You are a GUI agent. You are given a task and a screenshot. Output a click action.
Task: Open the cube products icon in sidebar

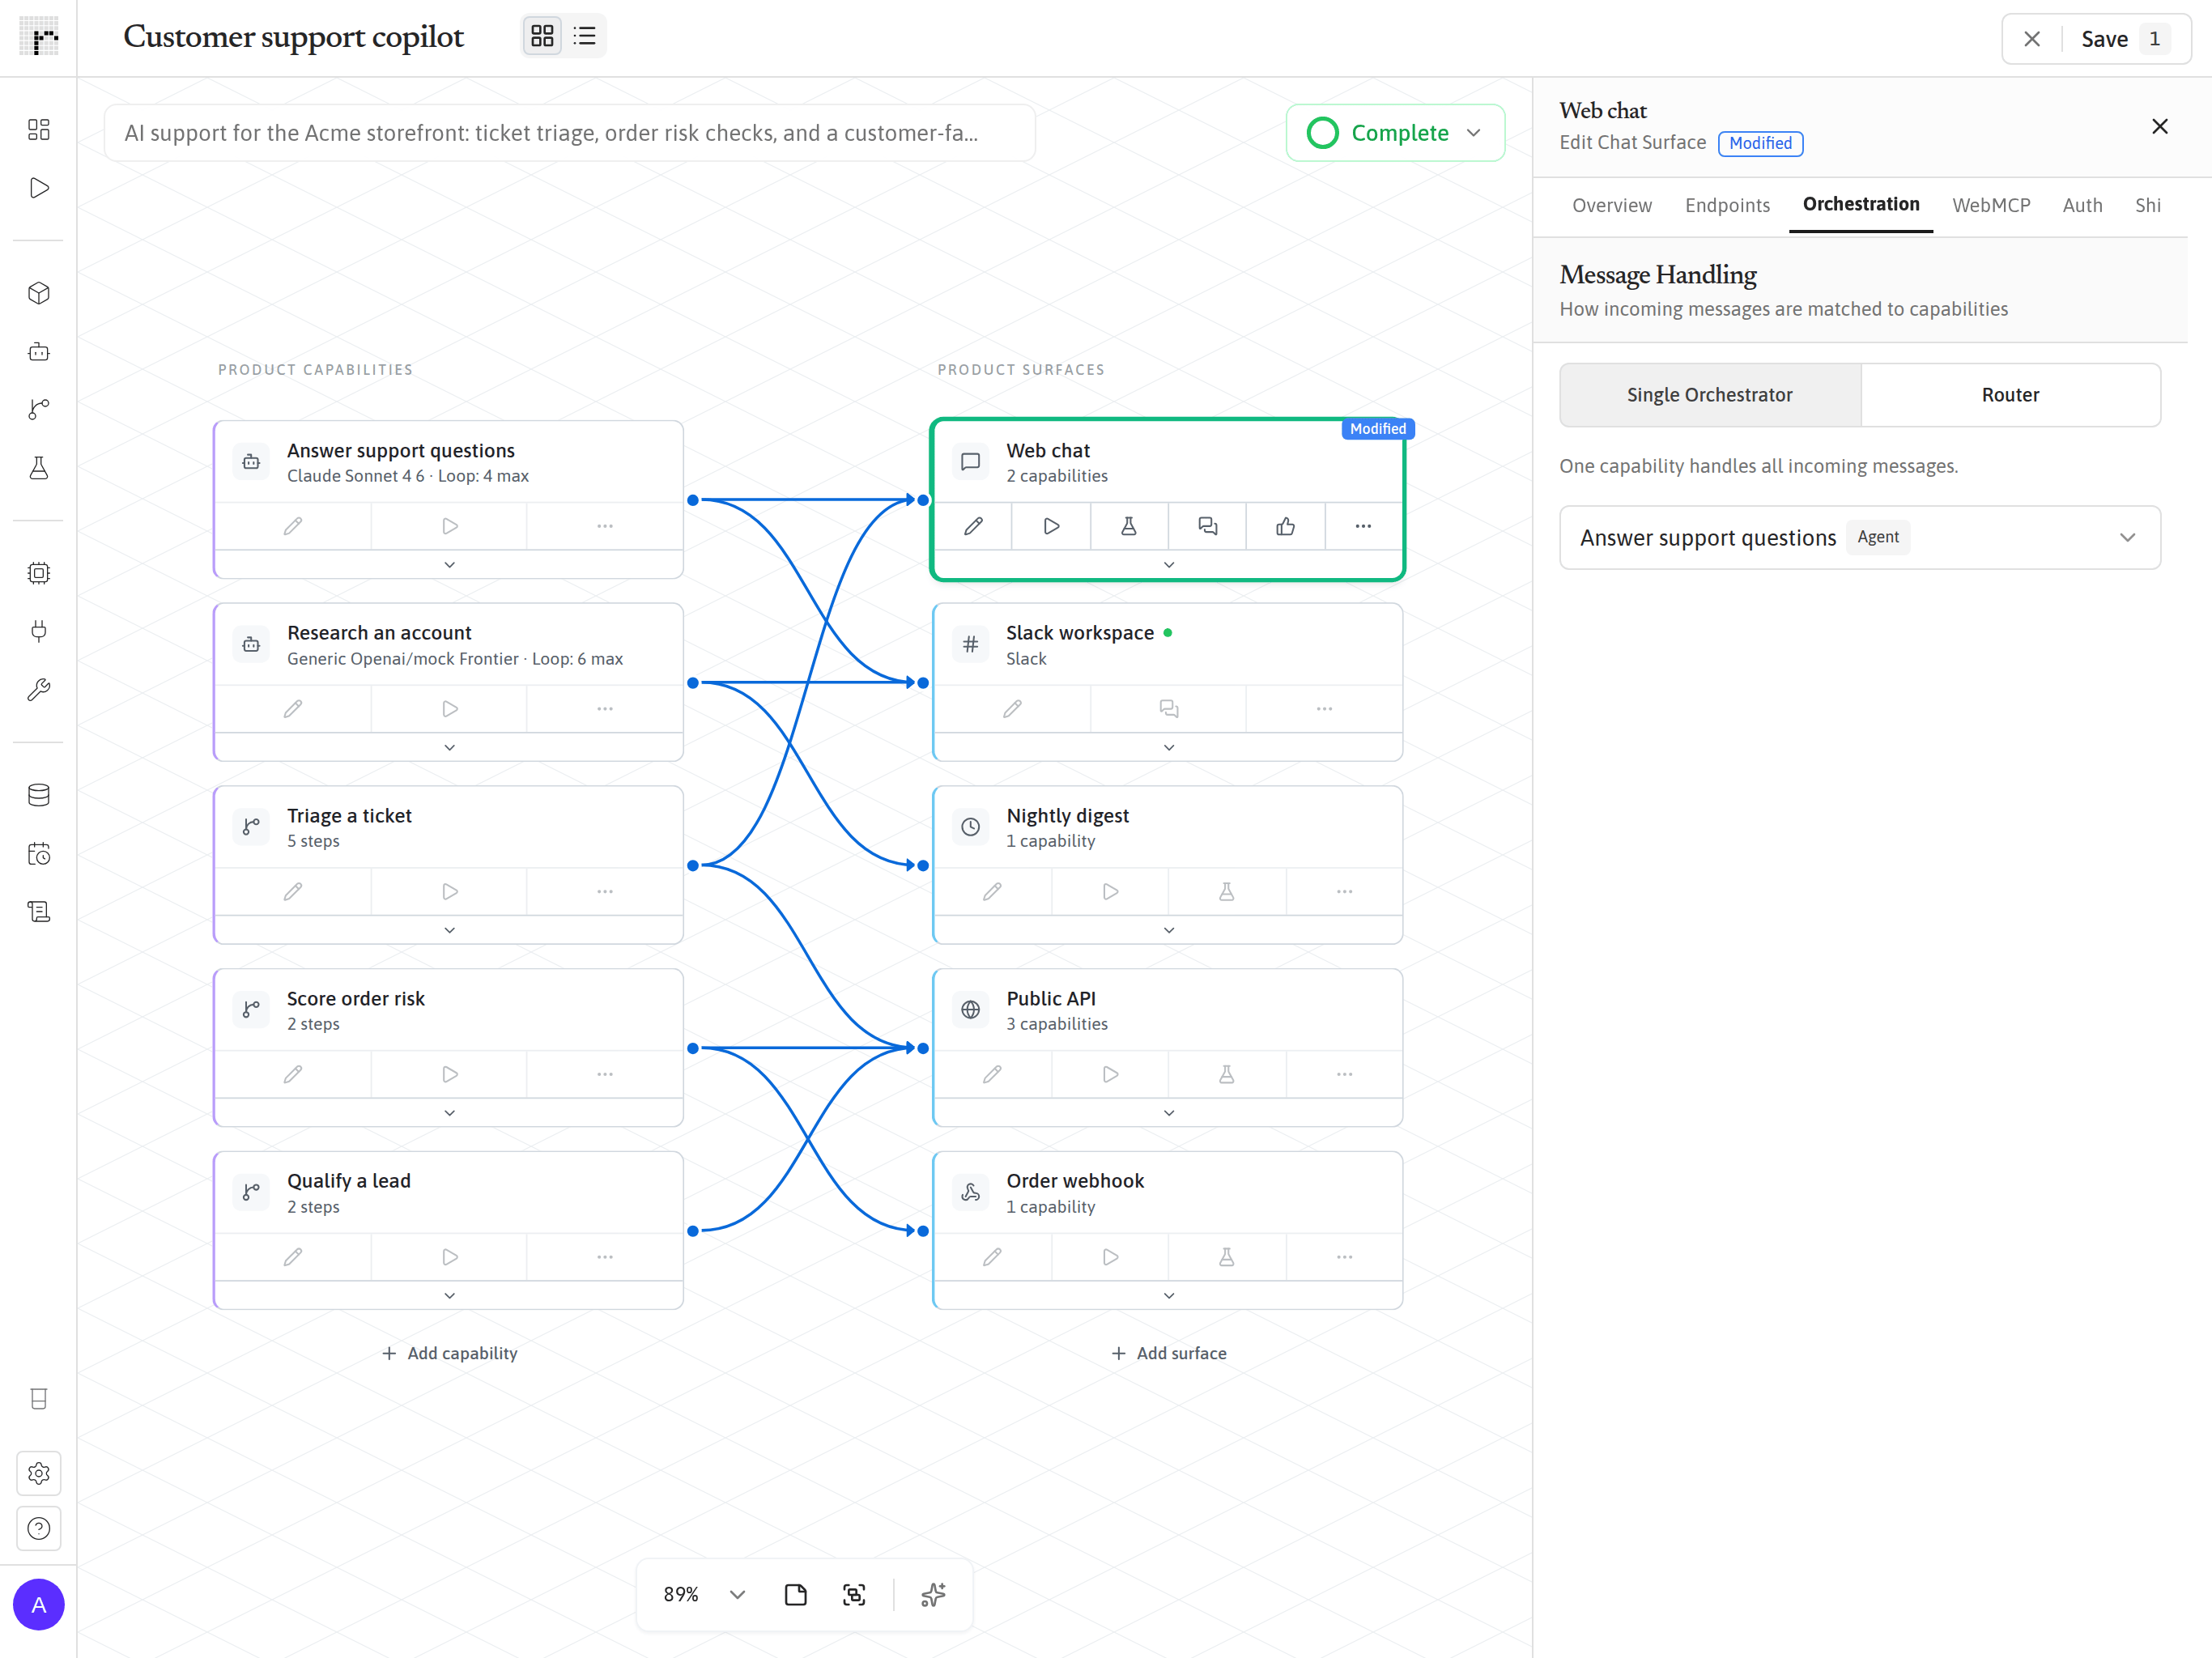(x=39, y=293)
